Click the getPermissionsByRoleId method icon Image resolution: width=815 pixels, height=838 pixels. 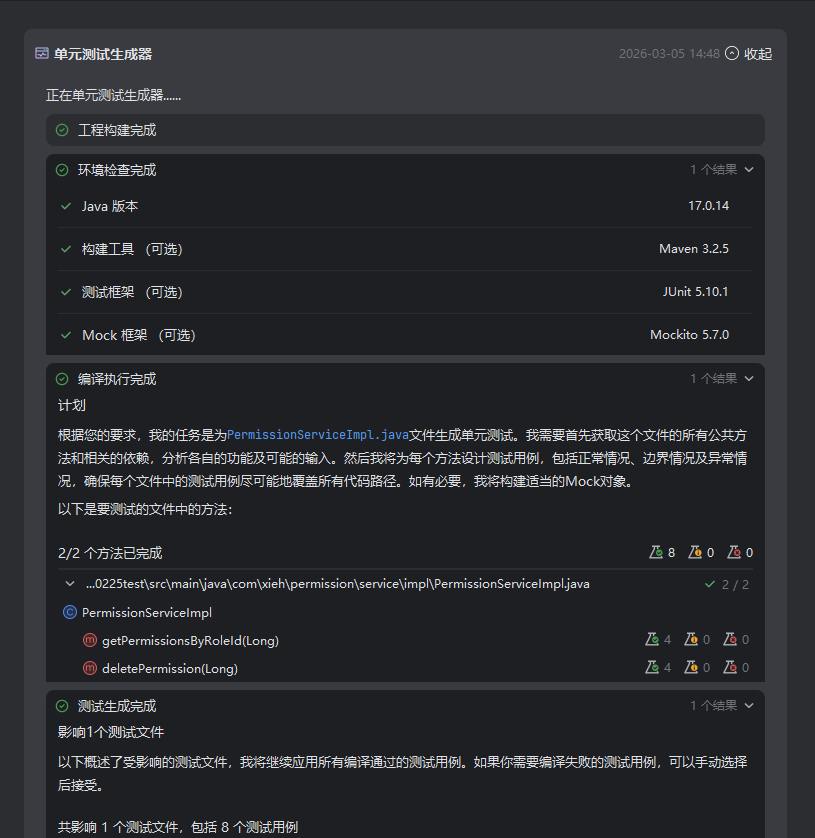pyautogui.click(x=90, y=640)
